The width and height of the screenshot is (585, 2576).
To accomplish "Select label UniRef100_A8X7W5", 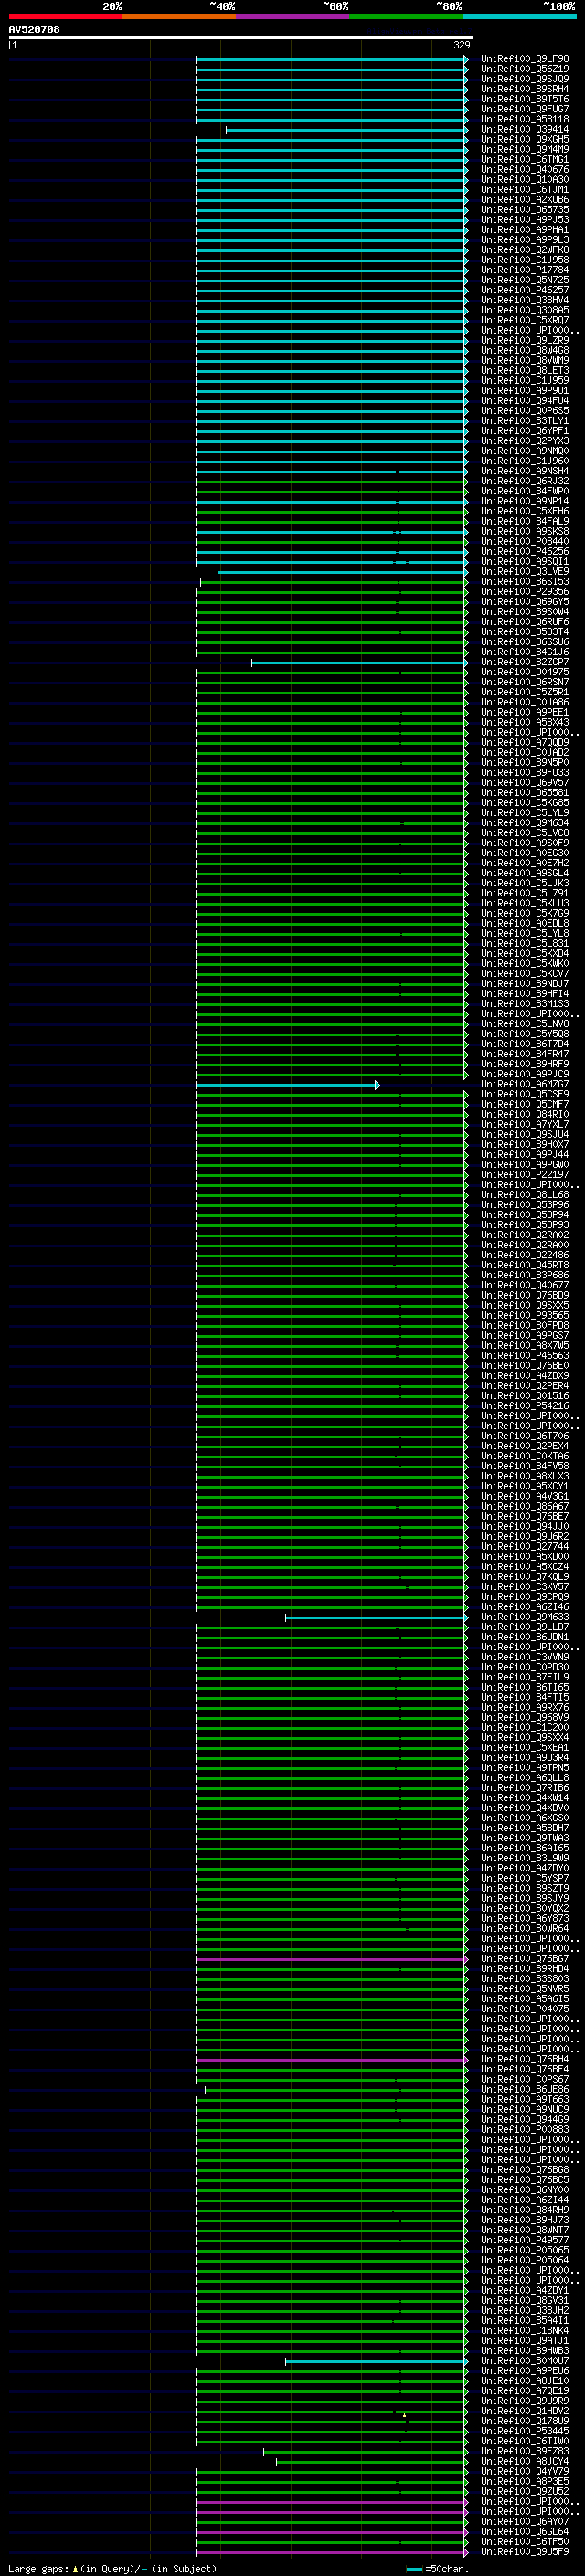I will 525,1346.
